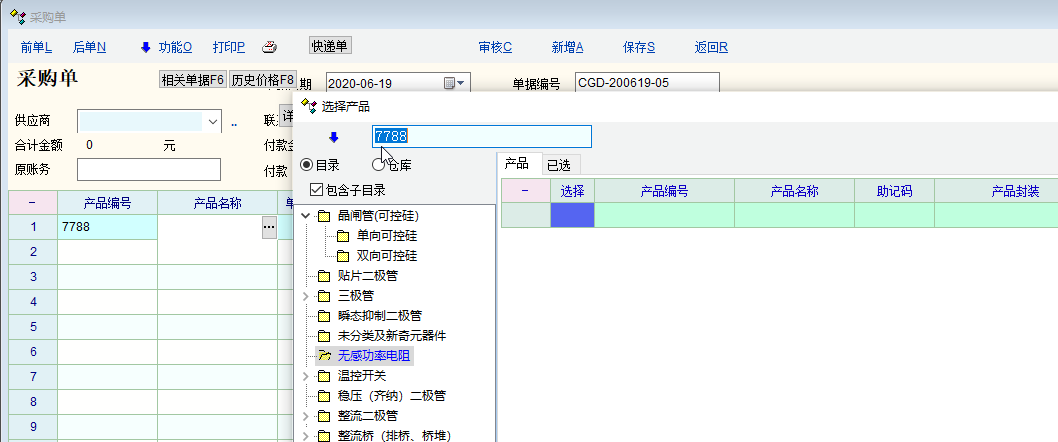Select the 目录 radio button

(308, 165)
